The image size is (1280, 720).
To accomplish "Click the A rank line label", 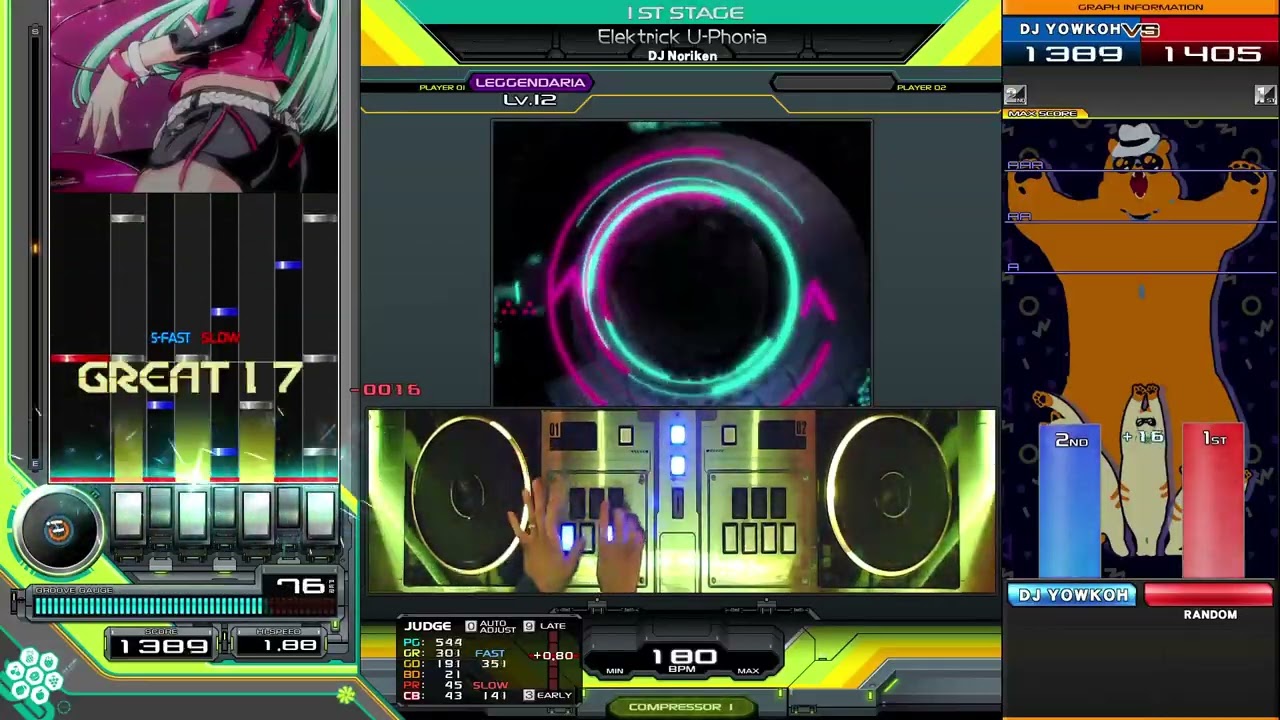I will (x=1013, y=267).
